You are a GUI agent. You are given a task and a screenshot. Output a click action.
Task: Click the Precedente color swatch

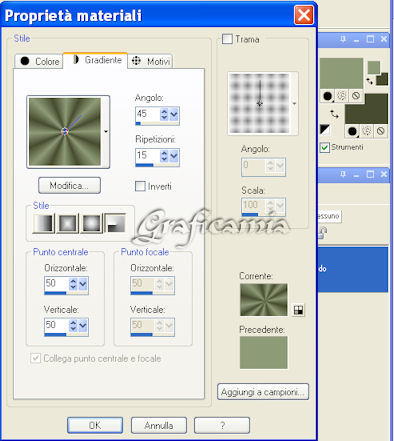263,352
